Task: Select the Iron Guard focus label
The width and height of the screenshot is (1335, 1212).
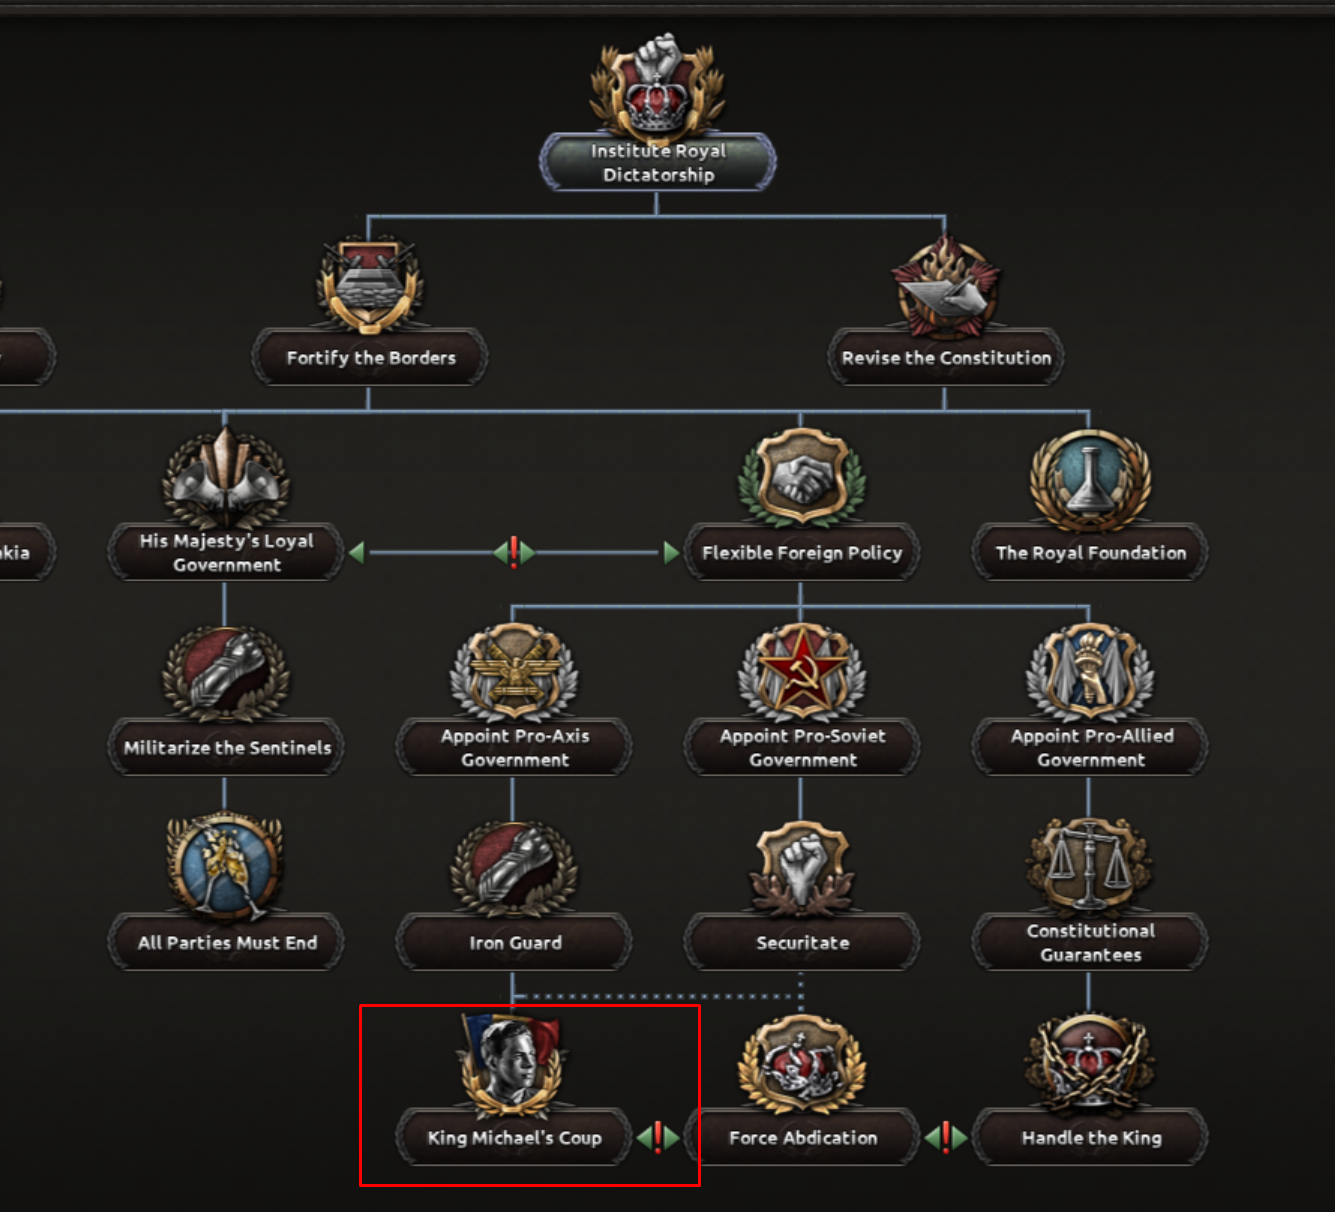Action: coord(514,942)
